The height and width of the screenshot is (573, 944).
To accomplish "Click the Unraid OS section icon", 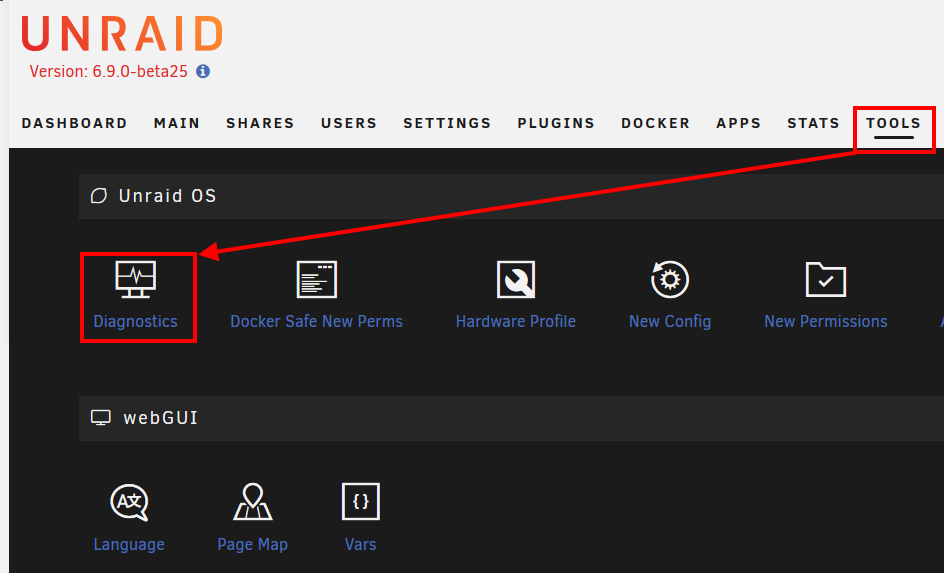I will pyautogui.click(x=99, y=196).
